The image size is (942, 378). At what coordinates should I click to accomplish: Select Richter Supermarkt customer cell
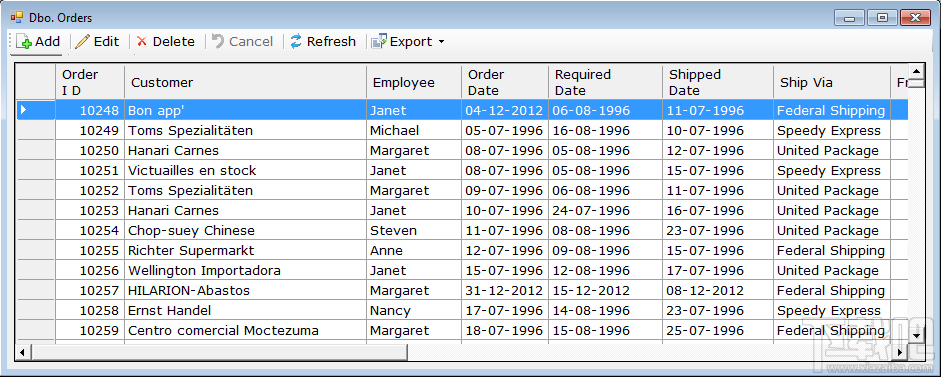tap(245, 251)
